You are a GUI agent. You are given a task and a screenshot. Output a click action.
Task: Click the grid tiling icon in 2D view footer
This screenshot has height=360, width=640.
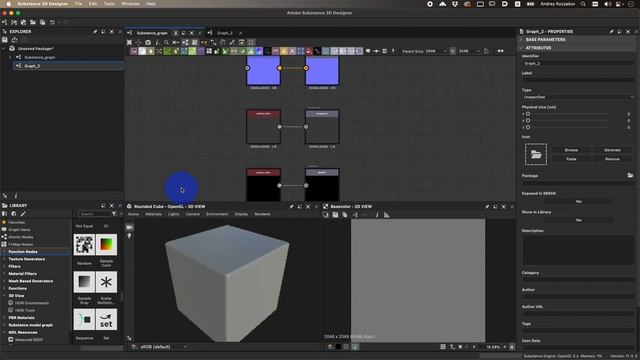tap(443, 347)
